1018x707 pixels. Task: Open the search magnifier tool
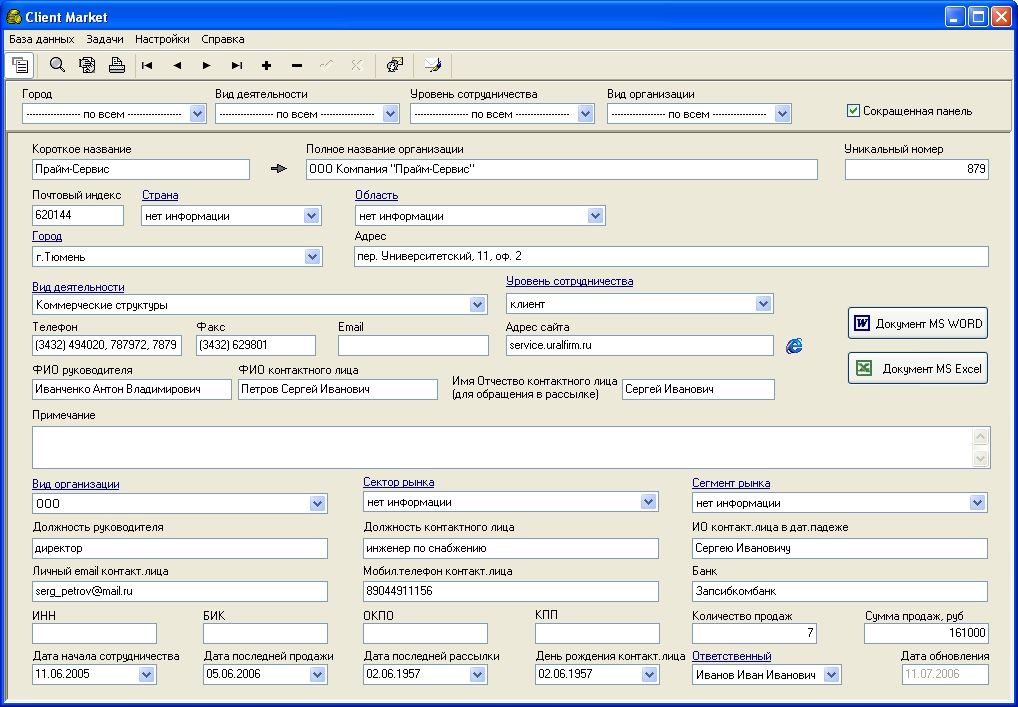(57, 65)
